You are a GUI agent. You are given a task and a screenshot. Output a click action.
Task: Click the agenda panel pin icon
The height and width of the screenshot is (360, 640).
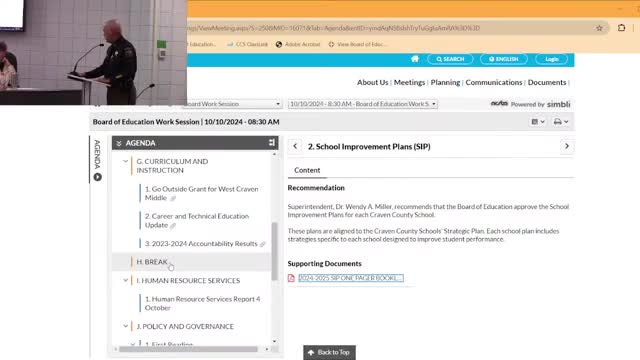tap(271, 142)
